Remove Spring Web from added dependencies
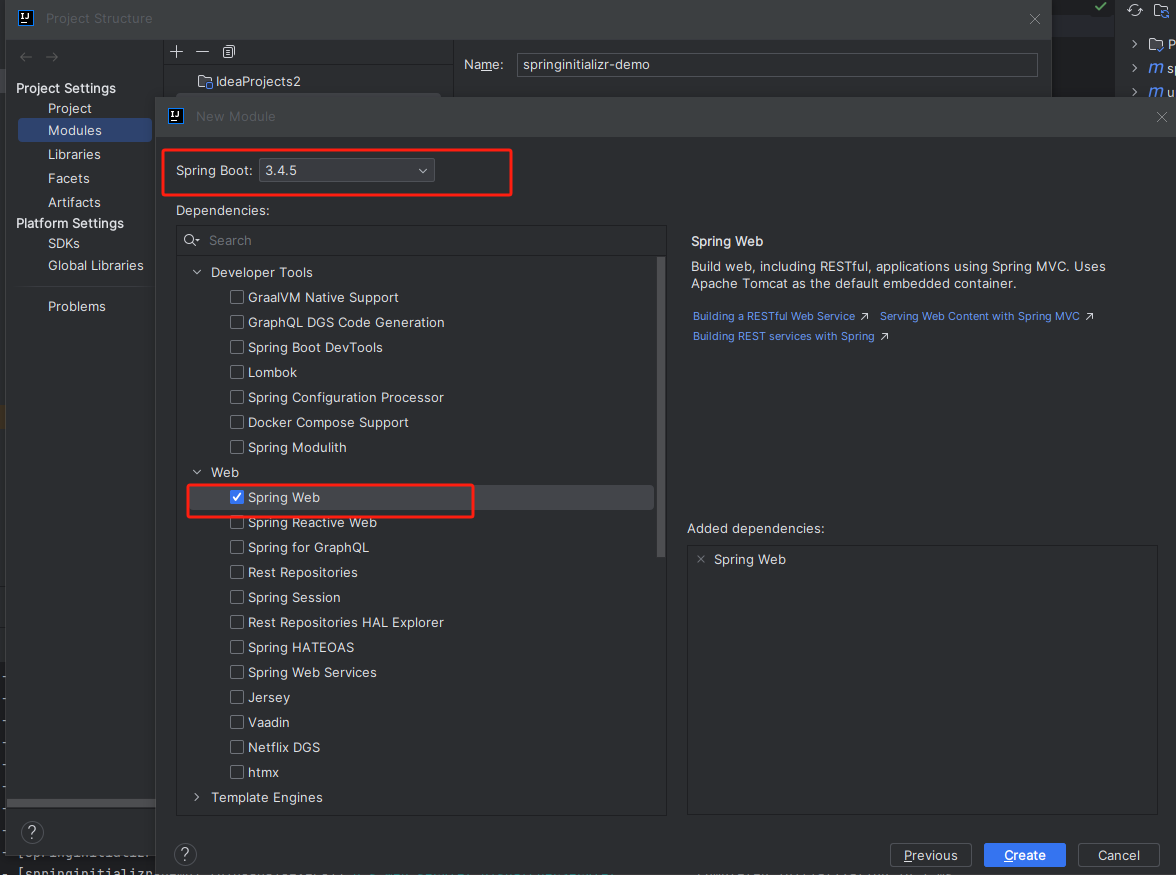Image resolution: width=1176 pixels, height=875 pixels. click(700, 559)
